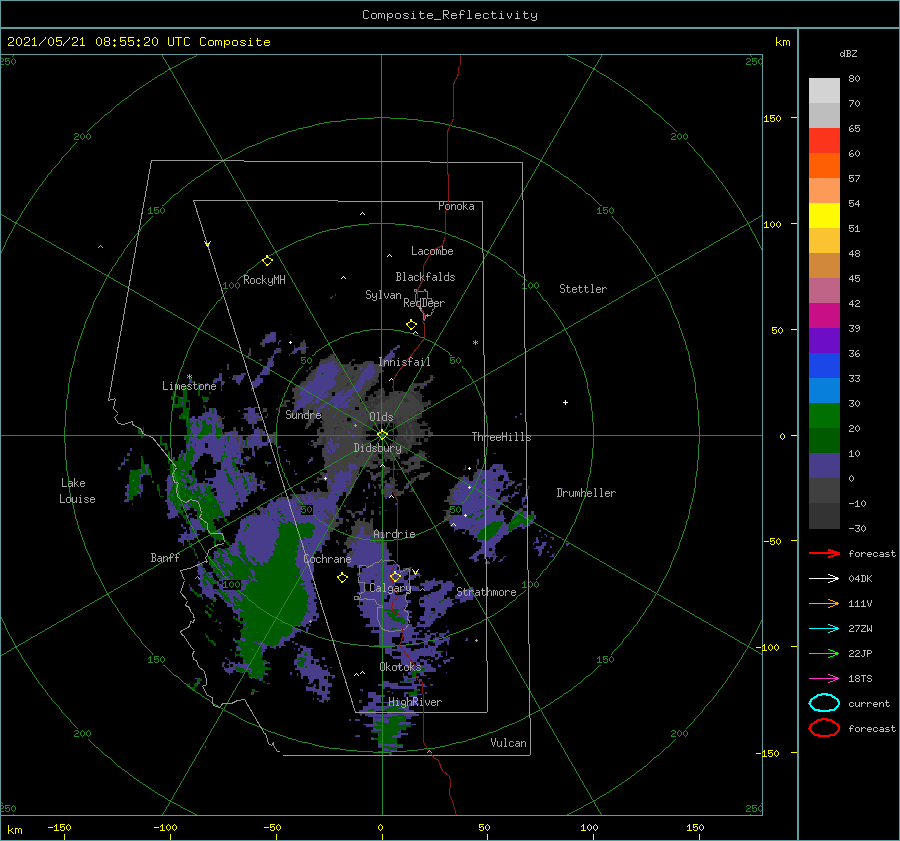This screenshot has height=841, width=900.
Task: Click the Lacombe city label
Action: pos(432,251)
